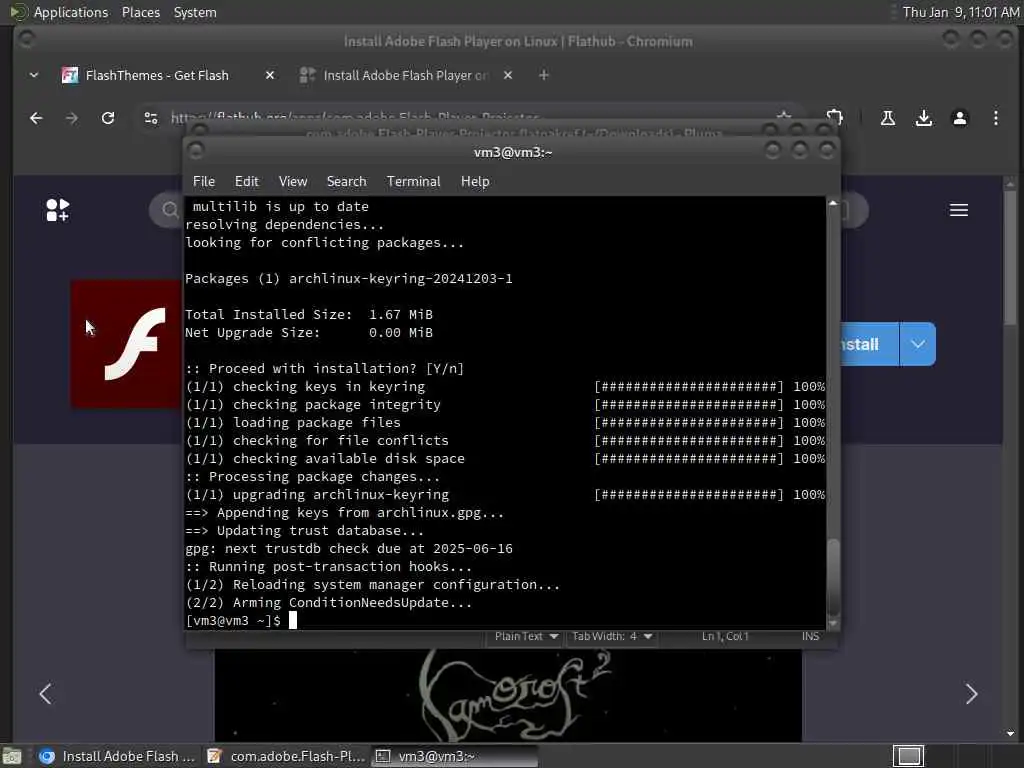Click the '(2/2) Arming ConditionNeedsUpdate...' line
This screenshot has width=1024, height=768.
[x=328, y=603]
